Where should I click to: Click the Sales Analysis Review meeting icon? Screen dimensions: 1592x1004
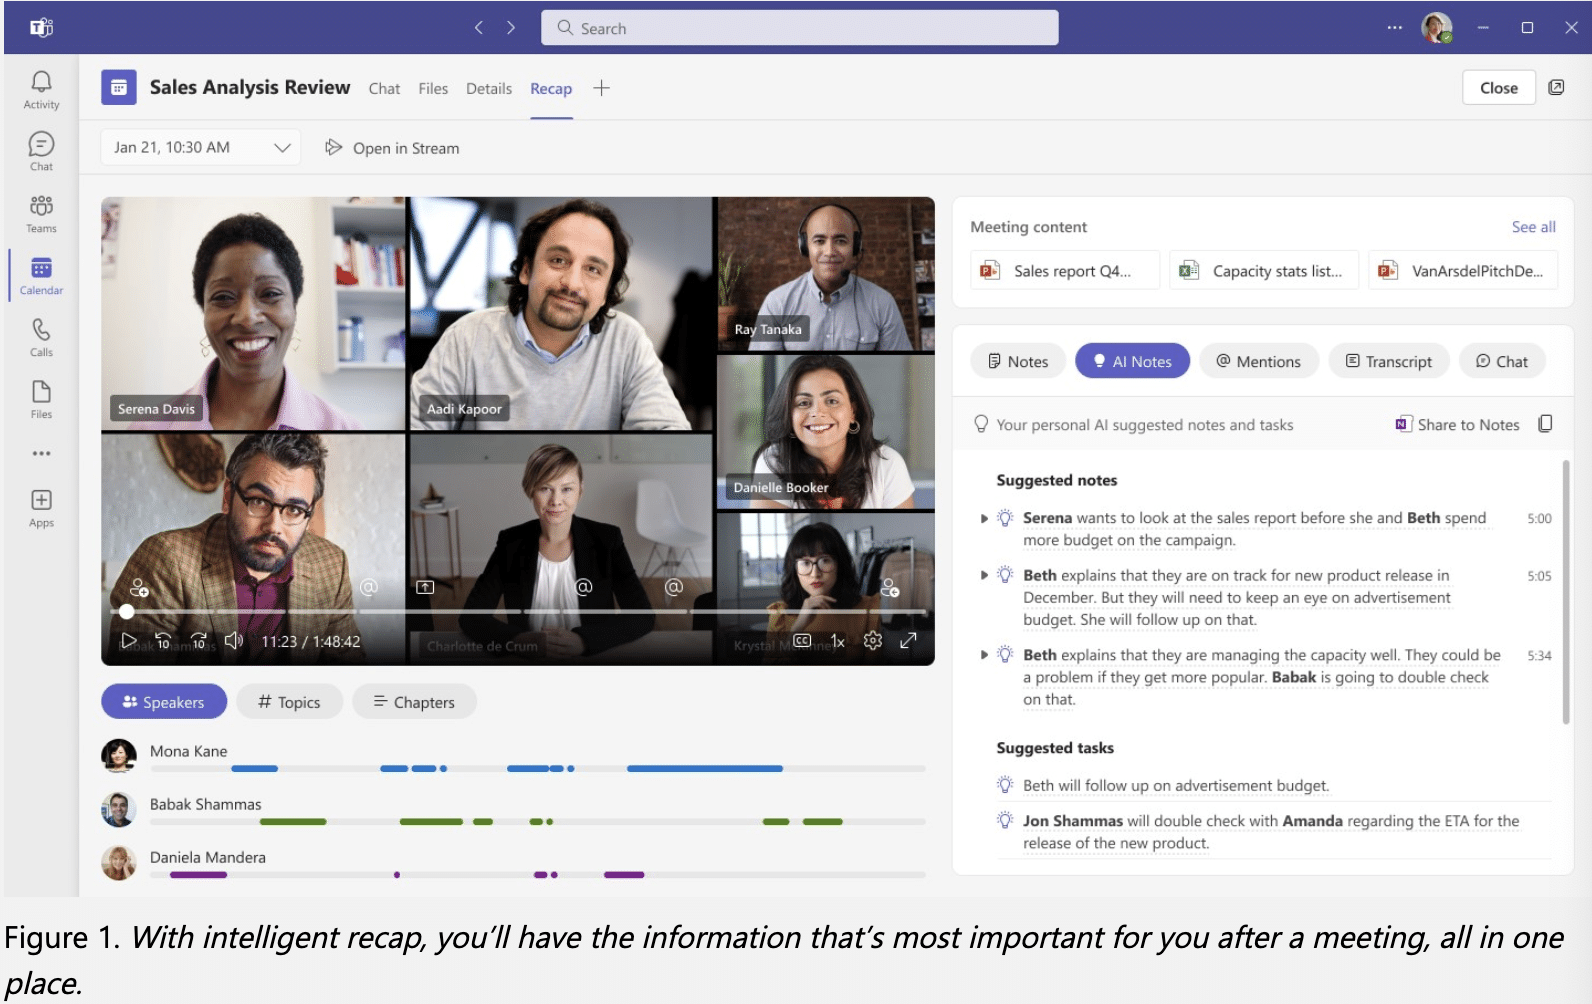(x=119, y=88)
